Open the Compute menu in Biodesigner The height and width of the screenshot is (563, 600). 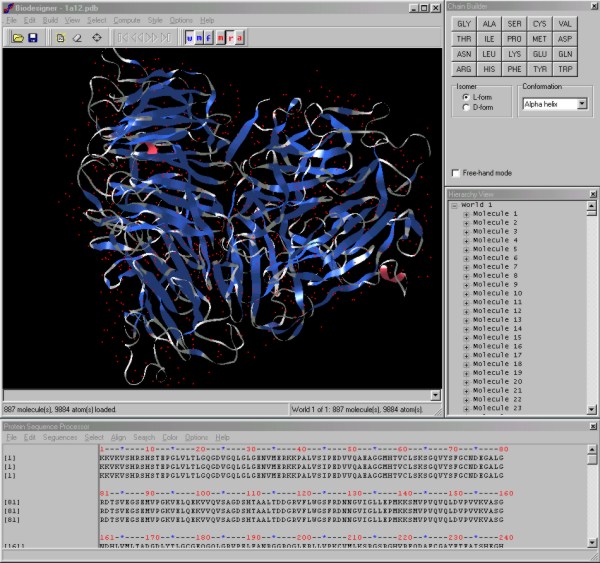point(127,20)
